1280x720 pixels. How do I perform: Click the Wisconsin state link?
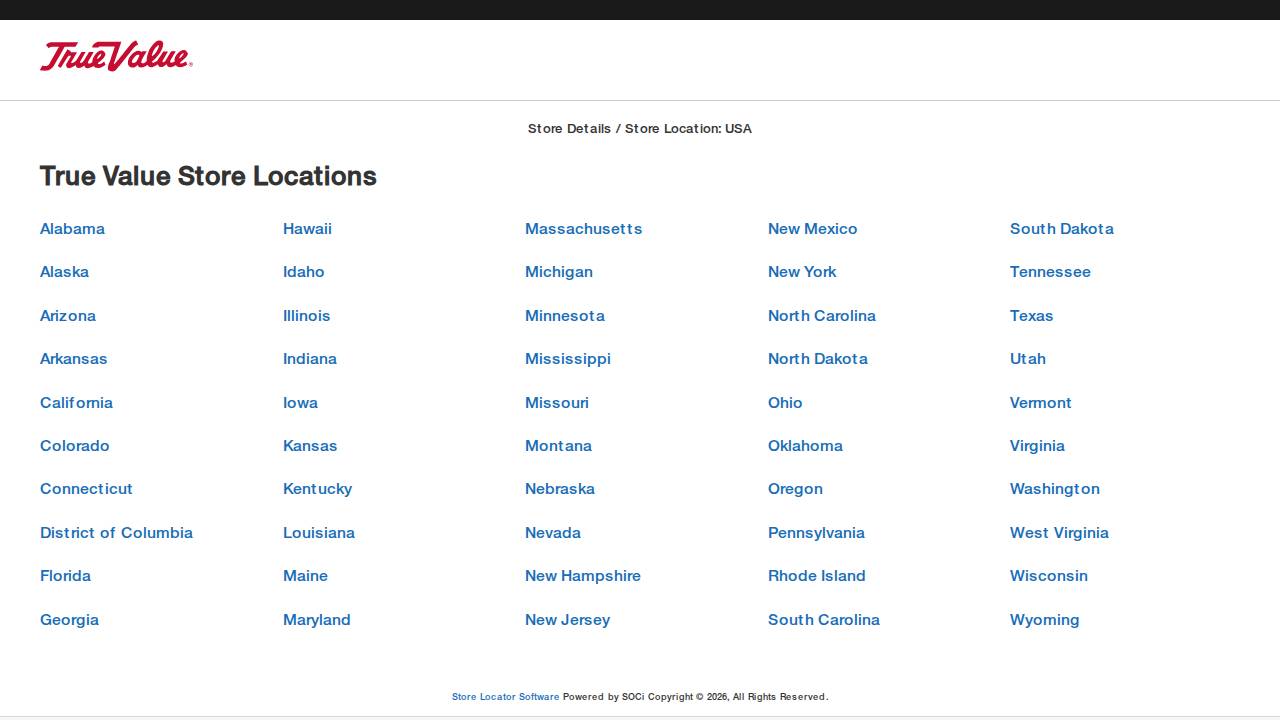coord(1048,575)
